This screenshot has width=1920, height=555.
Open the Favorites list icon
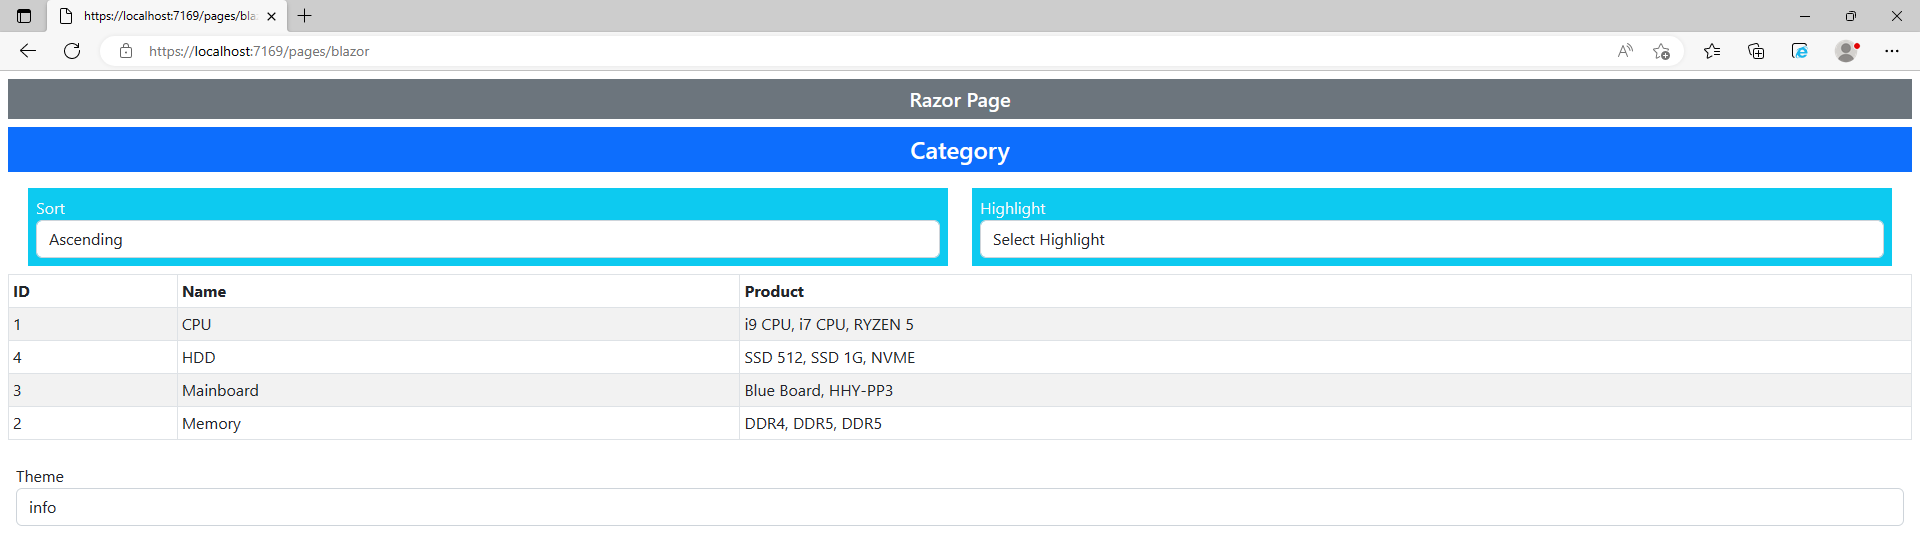[x=1712, y=51]
